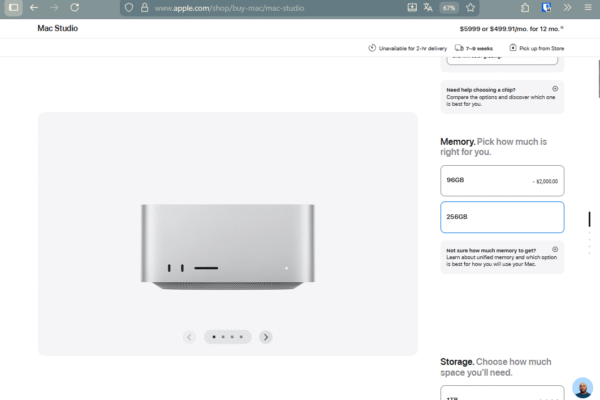Screen dimensions: 600x400
Task: Go back to previous page
Action: coord(34,7)
